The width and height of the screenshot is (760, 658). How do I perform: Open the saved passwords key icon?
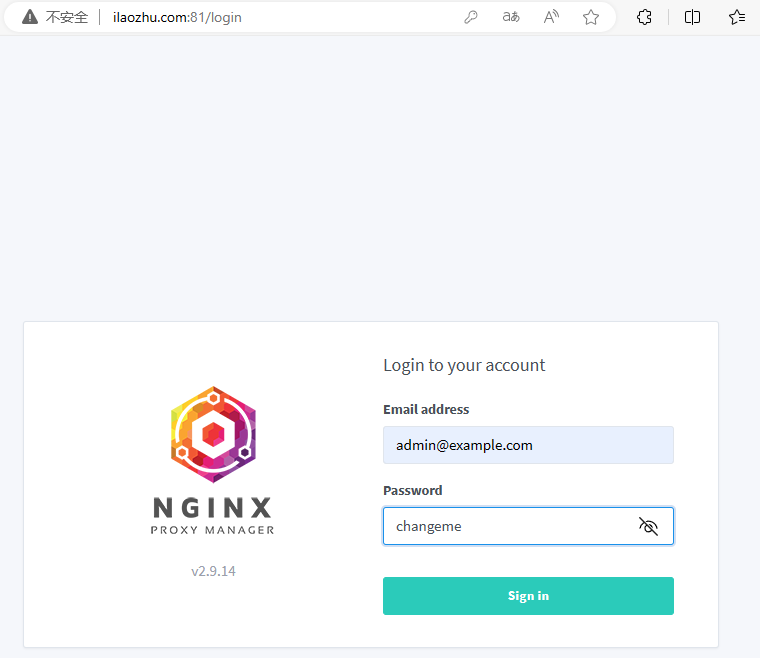point(471,17)
